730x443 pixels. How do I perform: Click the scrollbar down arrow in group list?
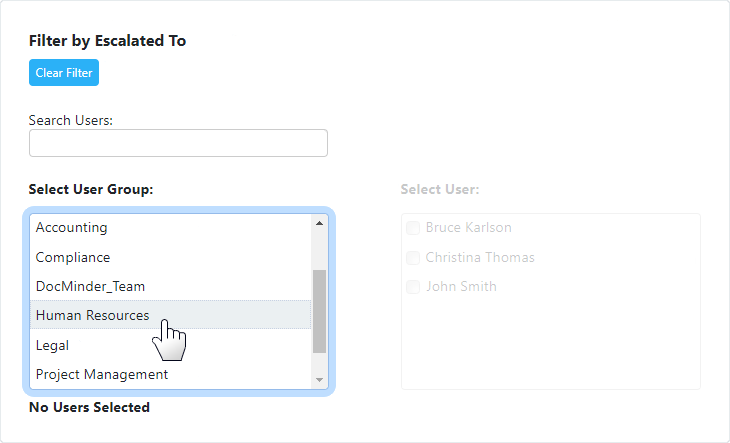click(x=319, y=380)
